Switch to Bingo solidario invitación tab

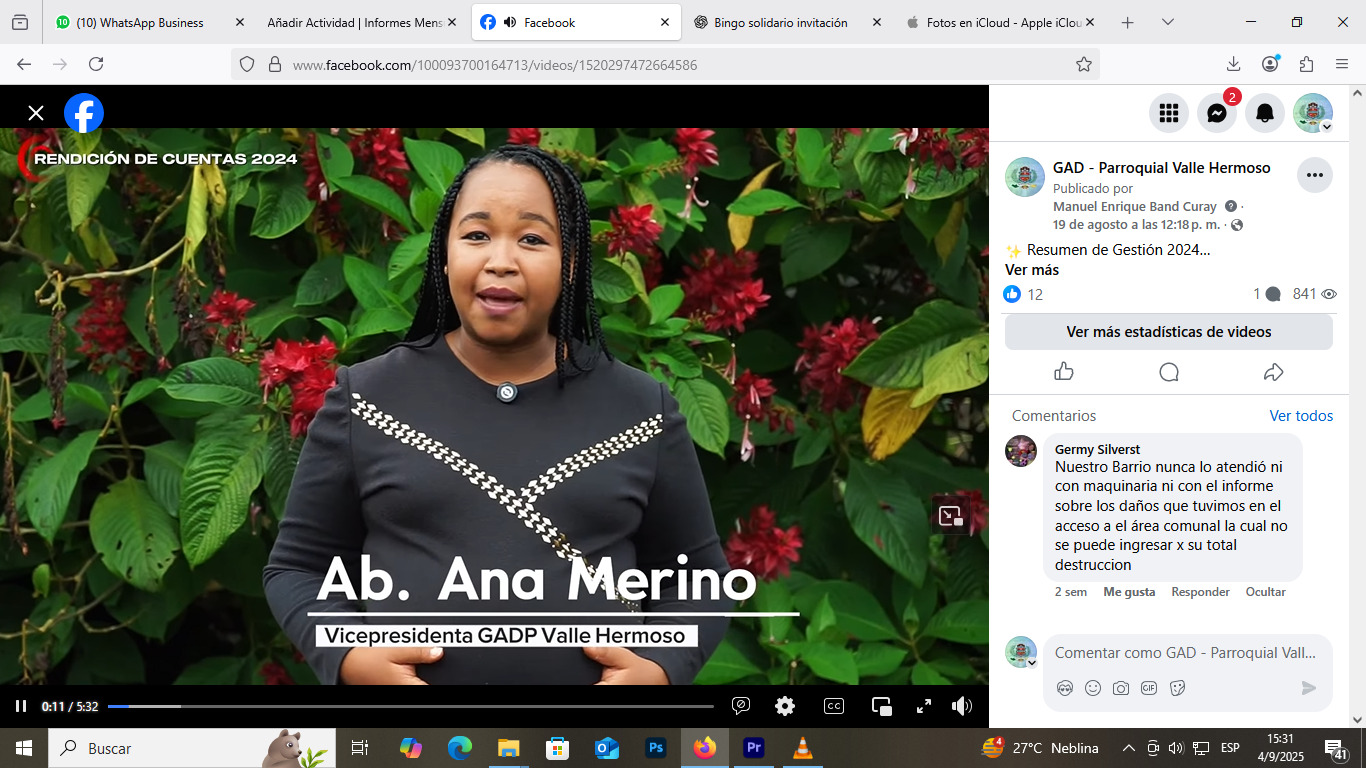pos(780,22)
